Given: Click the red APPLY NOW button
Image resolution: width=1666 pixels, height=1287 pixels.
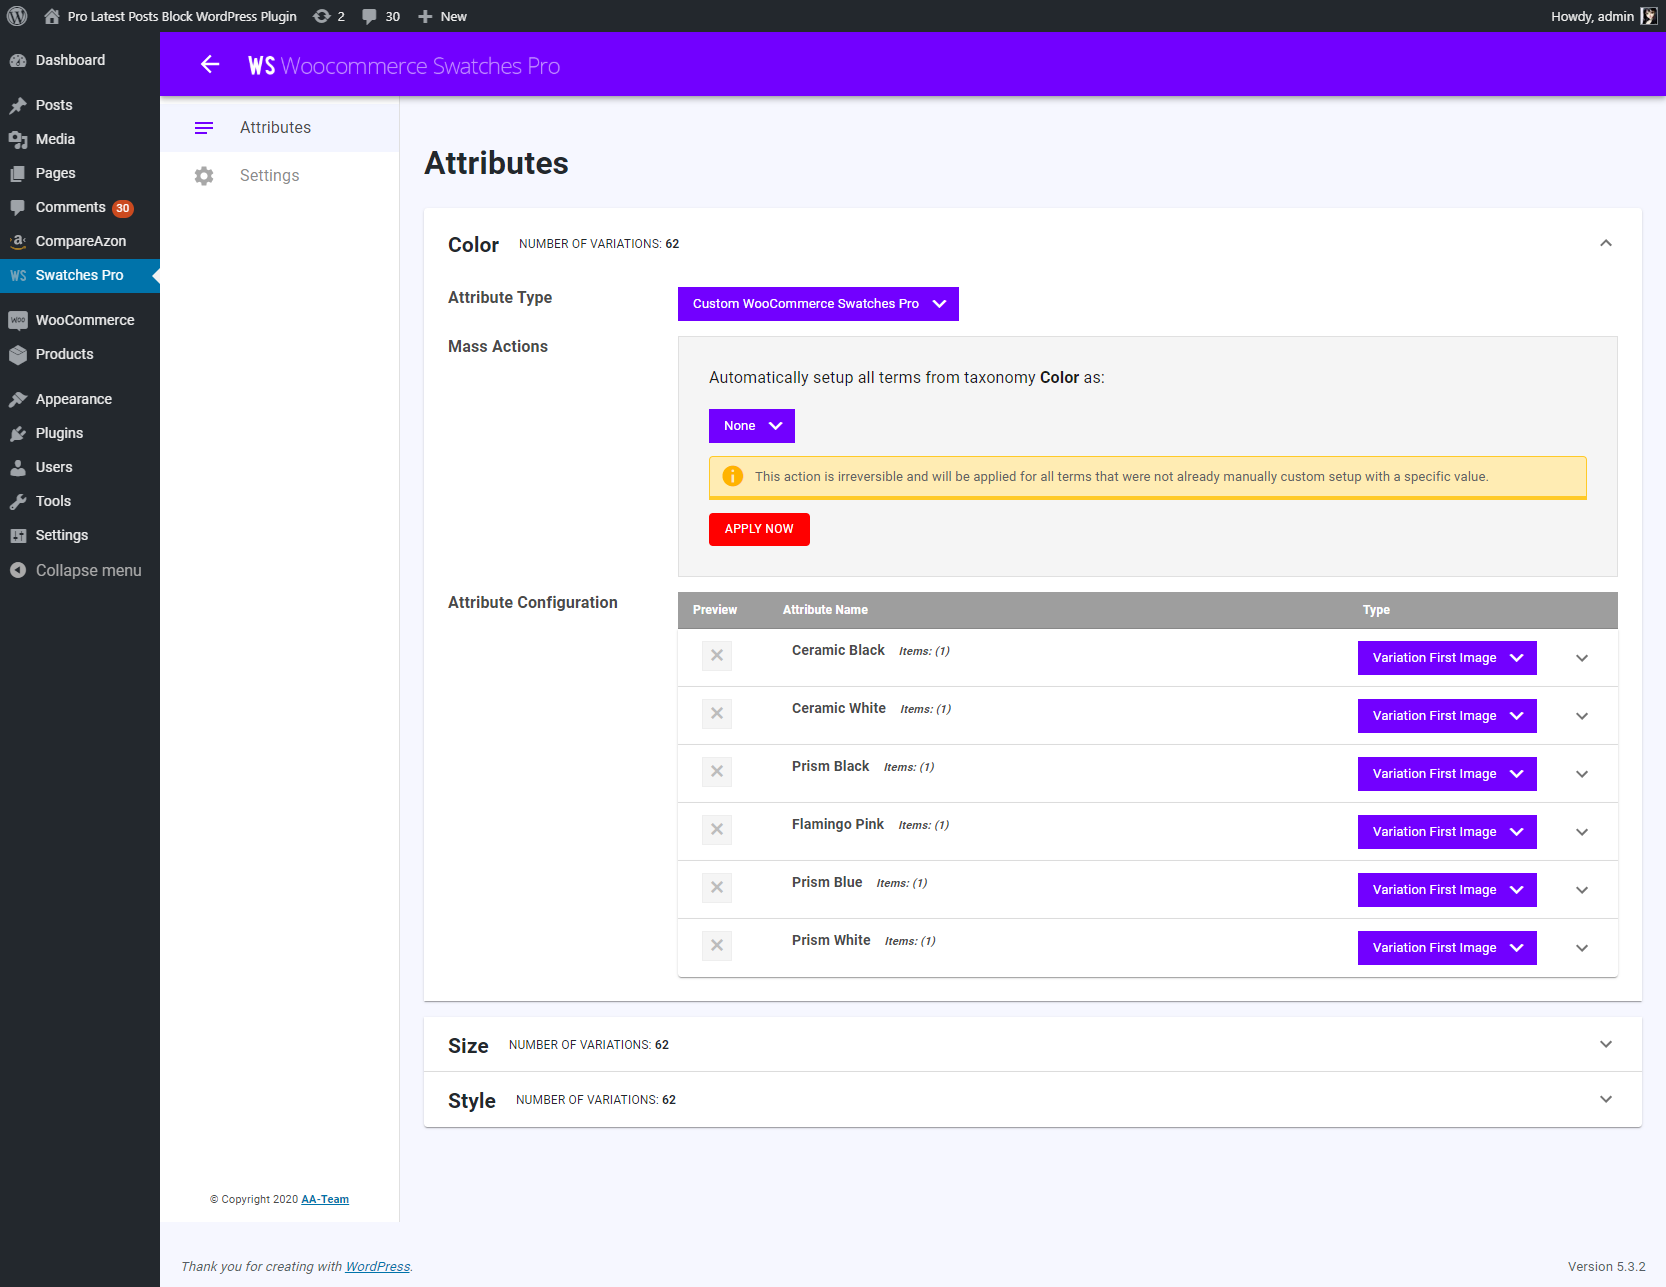Looking at the screenshot, I should click(x=759, y=529).
